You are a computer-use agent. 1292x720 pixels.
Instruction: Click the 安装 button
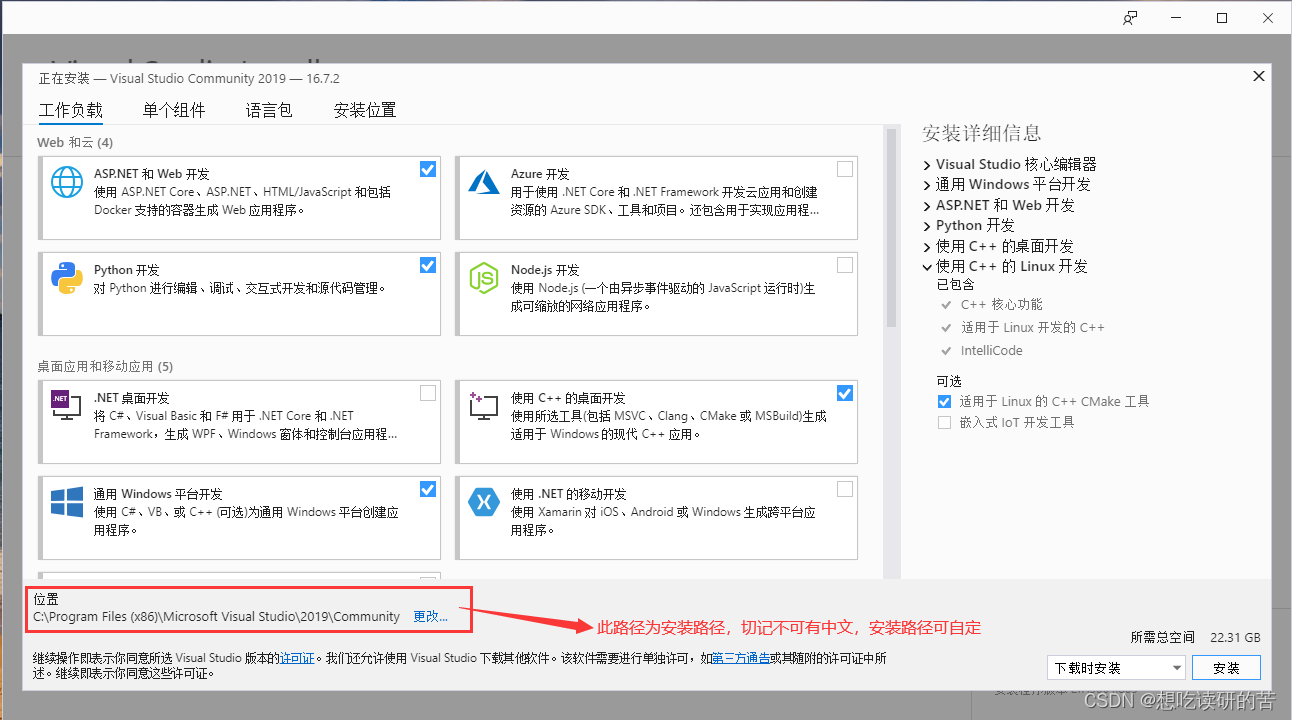coord(1226,667)
